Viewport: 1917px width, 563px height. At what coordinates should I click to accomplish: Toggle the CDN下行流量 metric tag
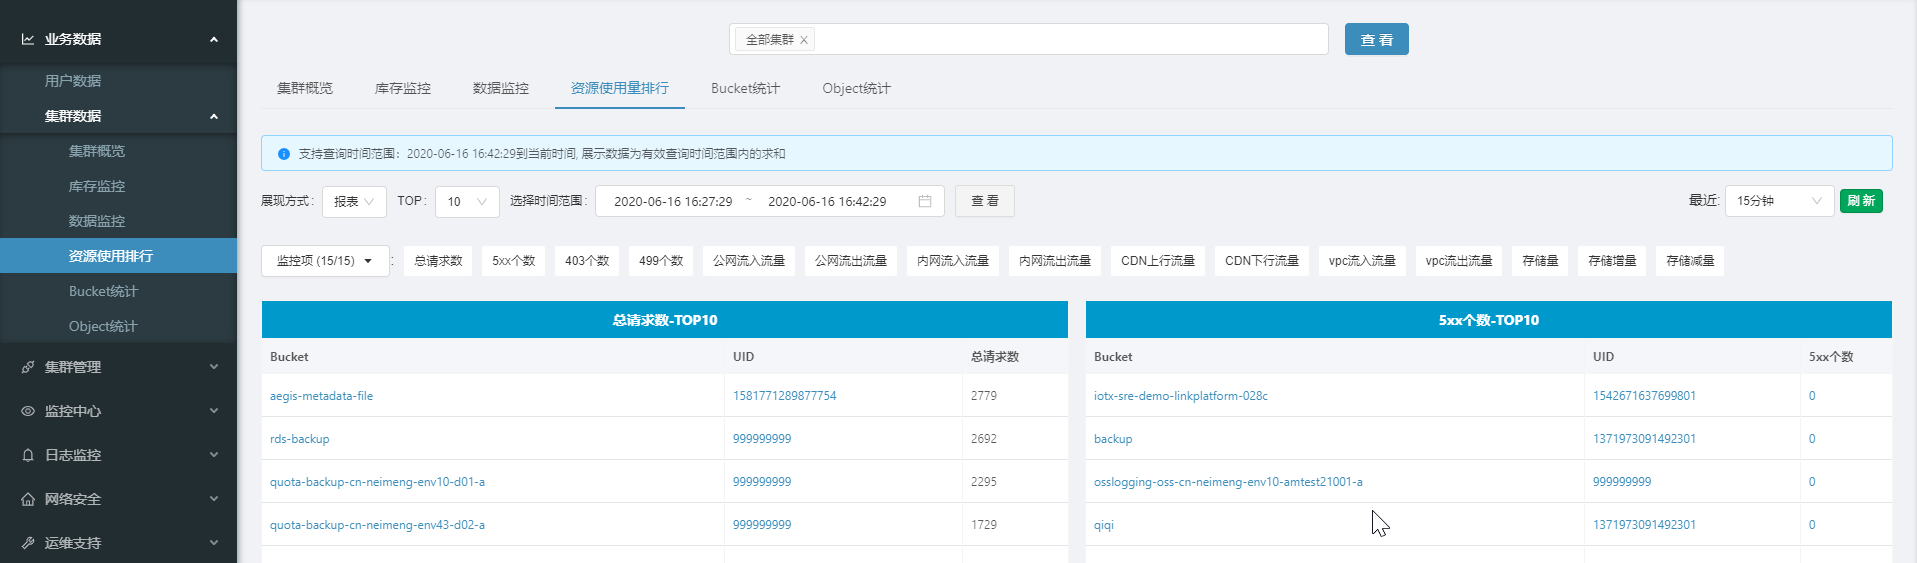1262,261
